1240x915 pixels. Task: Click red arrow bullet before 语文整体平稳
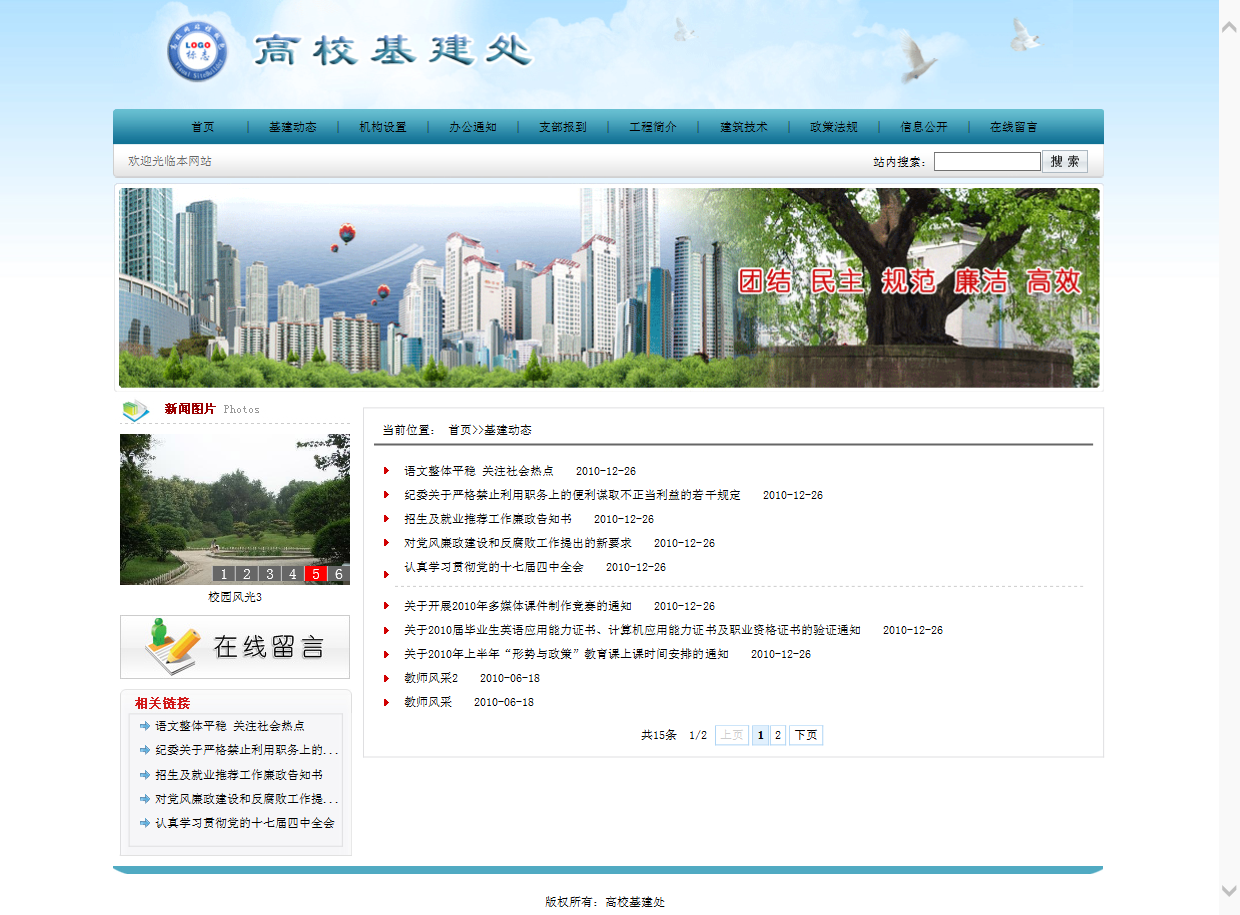(386, 471)
